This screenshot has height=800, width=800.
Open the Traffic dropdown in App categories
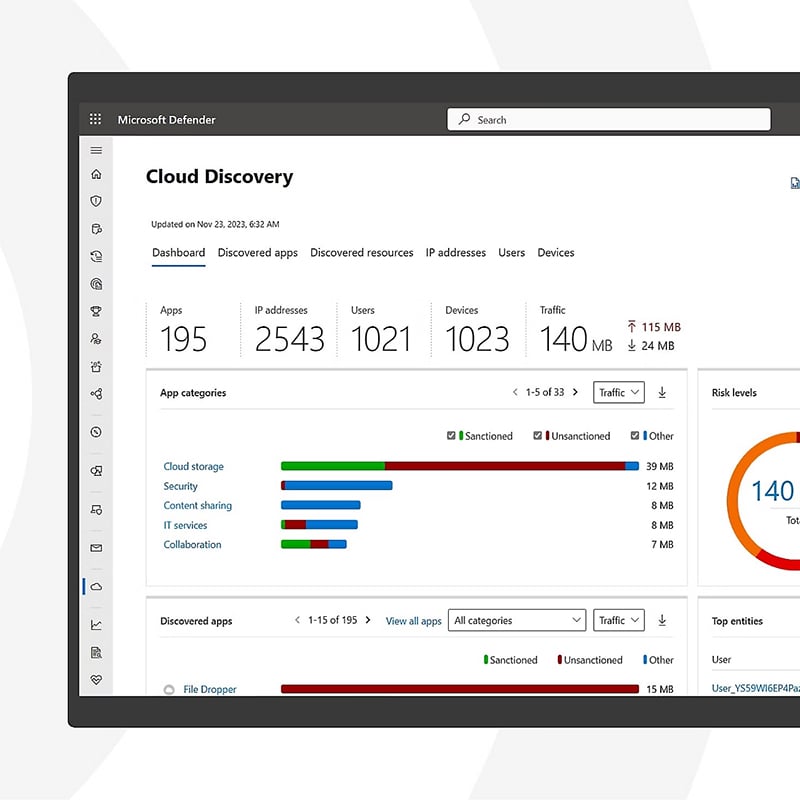pyautogui.click(x=618, y=392)
